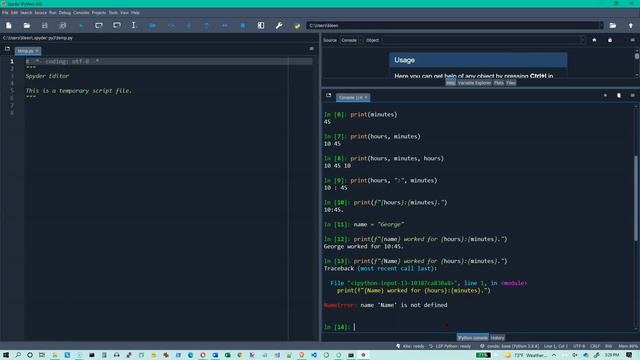Viewport: 640px width, 360px height.
Task: Switch to the Files tab
Action: (511, 83)
